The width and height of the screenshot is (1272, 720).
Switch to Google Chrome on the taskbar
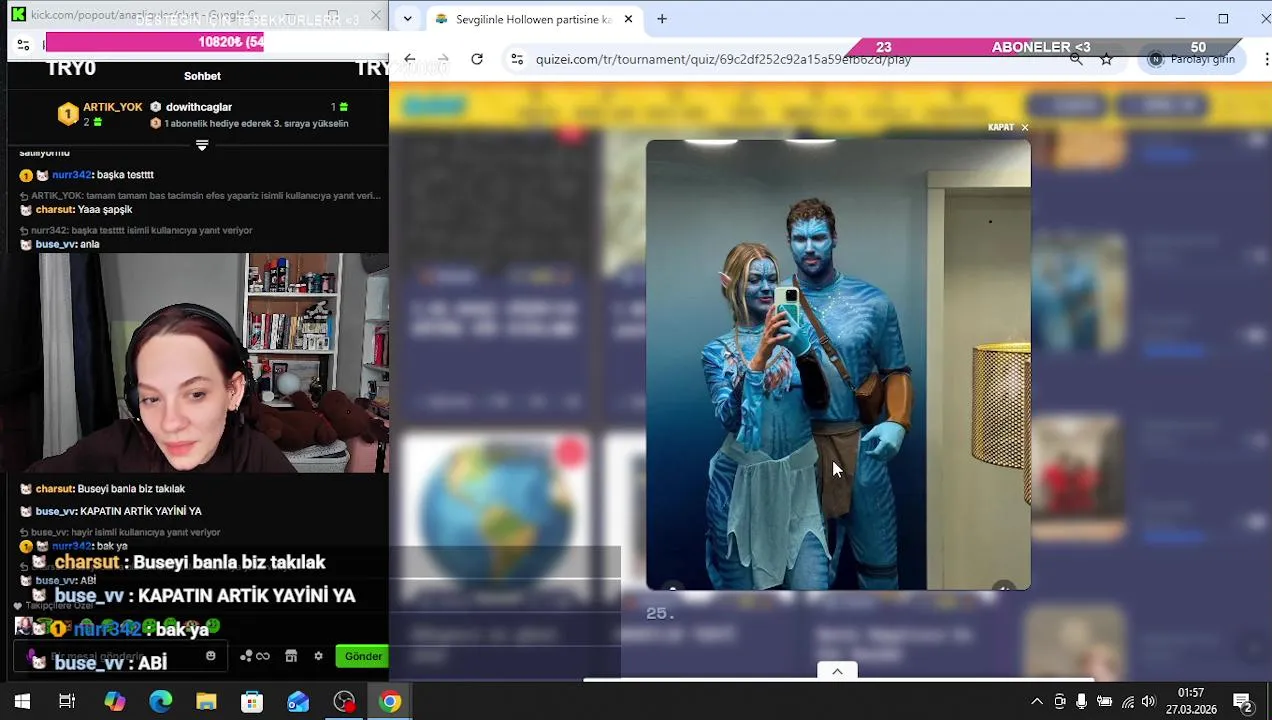tap(390, 702)
